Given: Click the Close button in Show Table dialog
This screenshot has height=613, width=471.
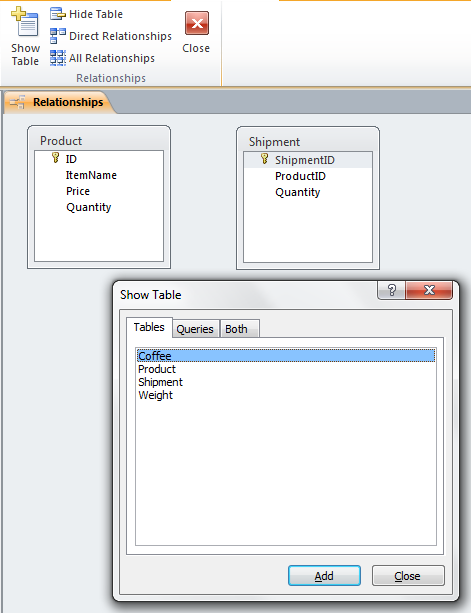Looking at the screenshot, I should 408,575.
